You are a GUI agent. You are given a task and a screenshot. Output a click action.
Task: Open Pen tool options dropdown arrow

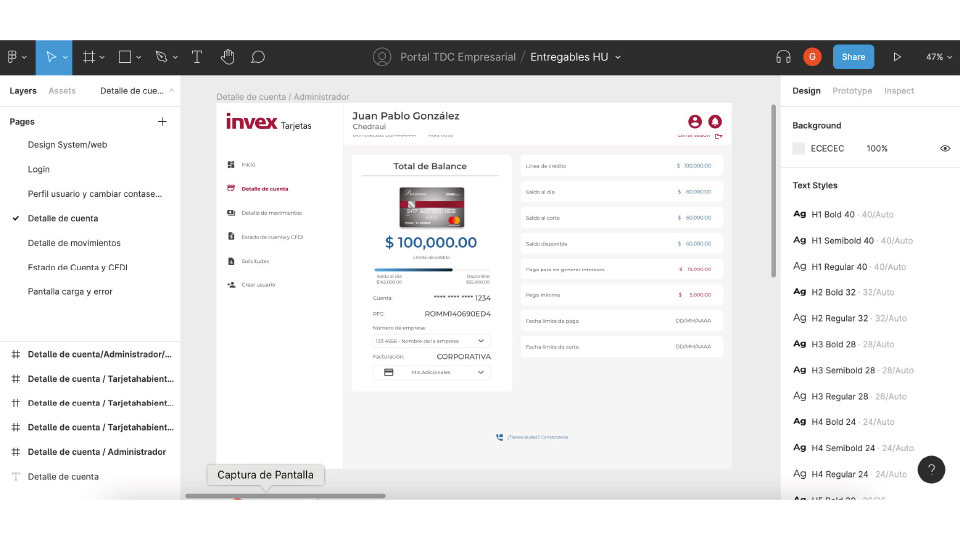click(x=175, y=58)
